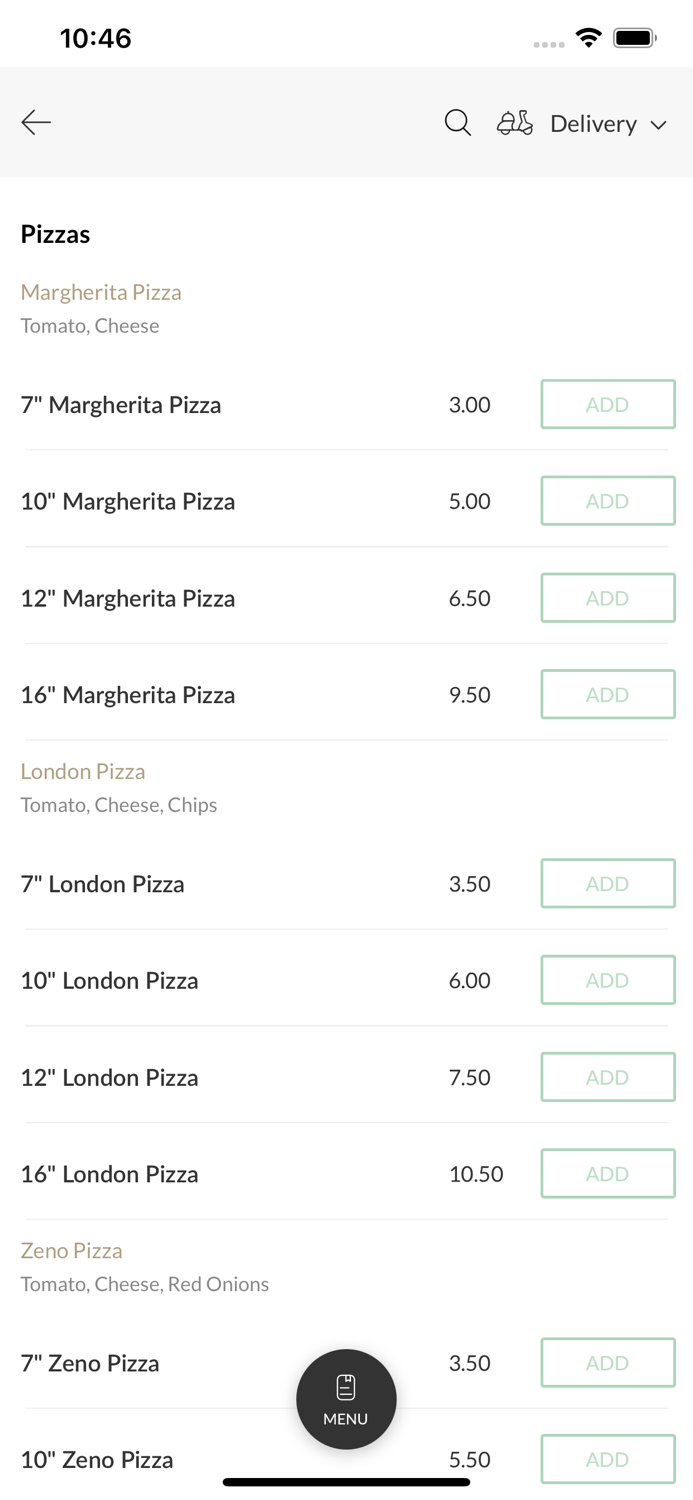Tap the MENU floating button icon
This screenshot has width=693, height=1500.
point(346,1399)
